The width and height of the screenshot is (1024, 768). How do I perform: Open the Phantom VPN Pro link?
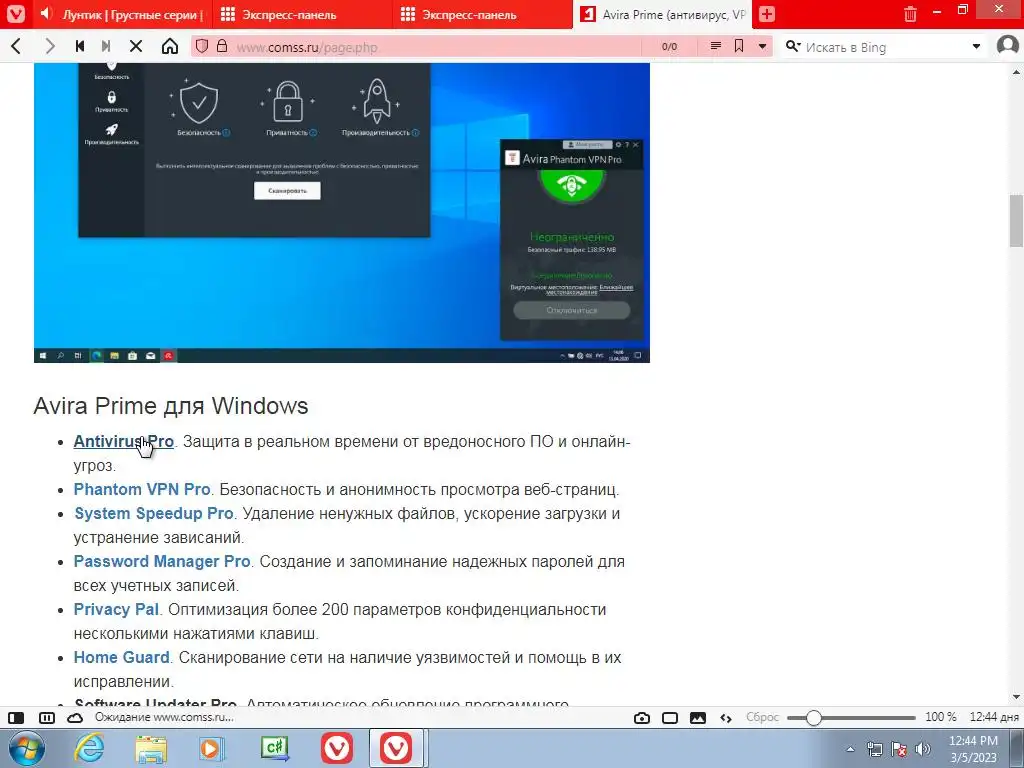[142, 489]
